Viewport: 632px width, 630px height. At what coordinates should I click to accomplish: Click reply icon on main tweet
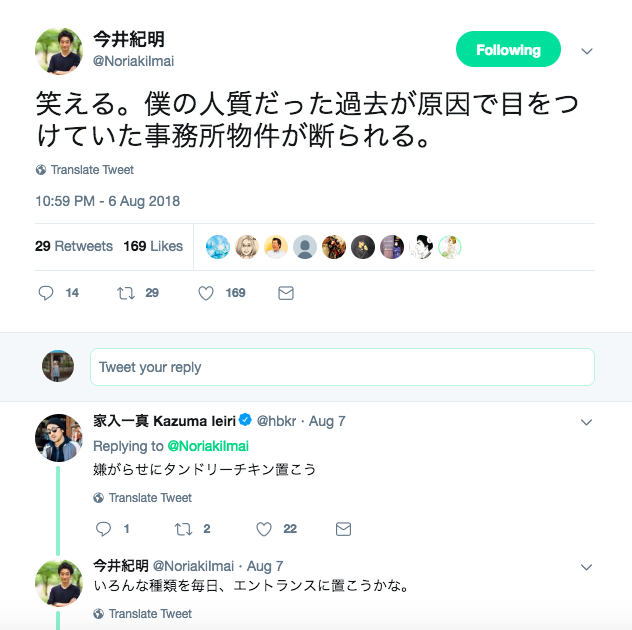(x=45, y=293)
